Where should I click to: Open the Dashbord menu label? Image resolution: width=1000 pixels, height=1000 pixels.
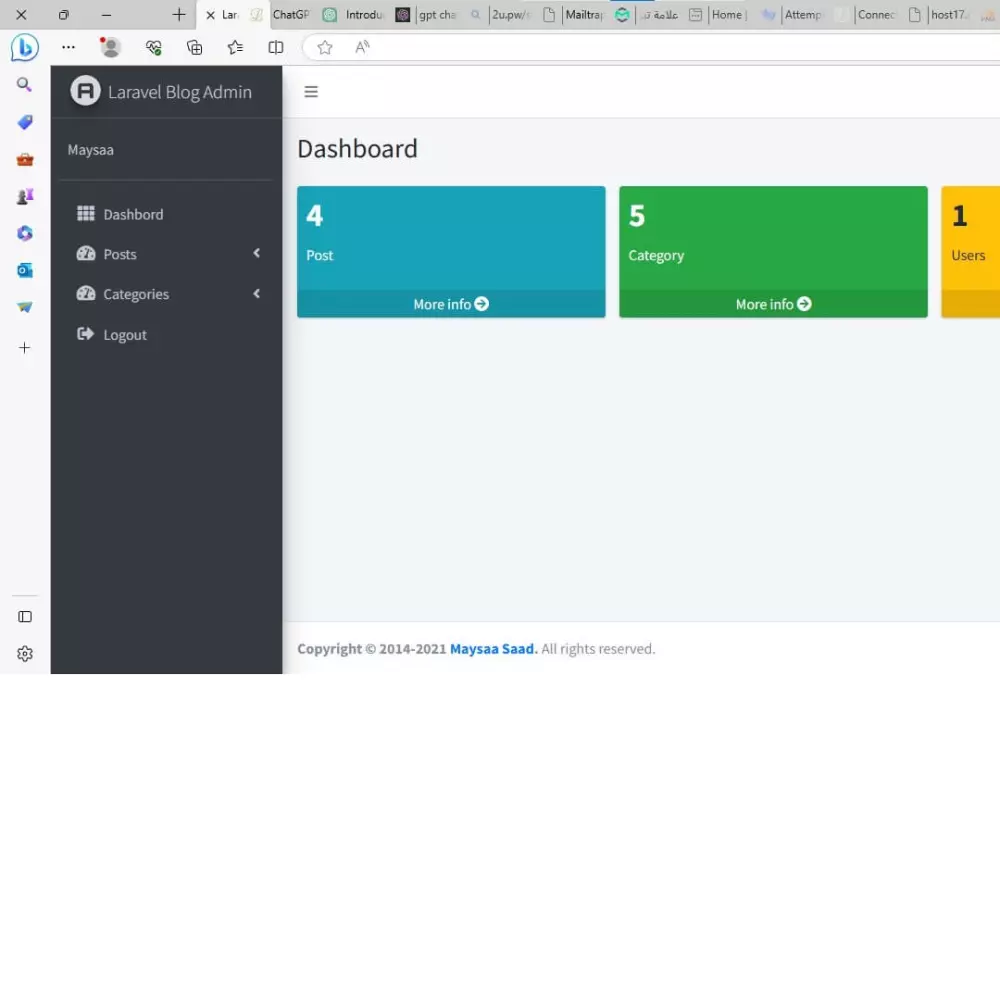coord(133,215)
